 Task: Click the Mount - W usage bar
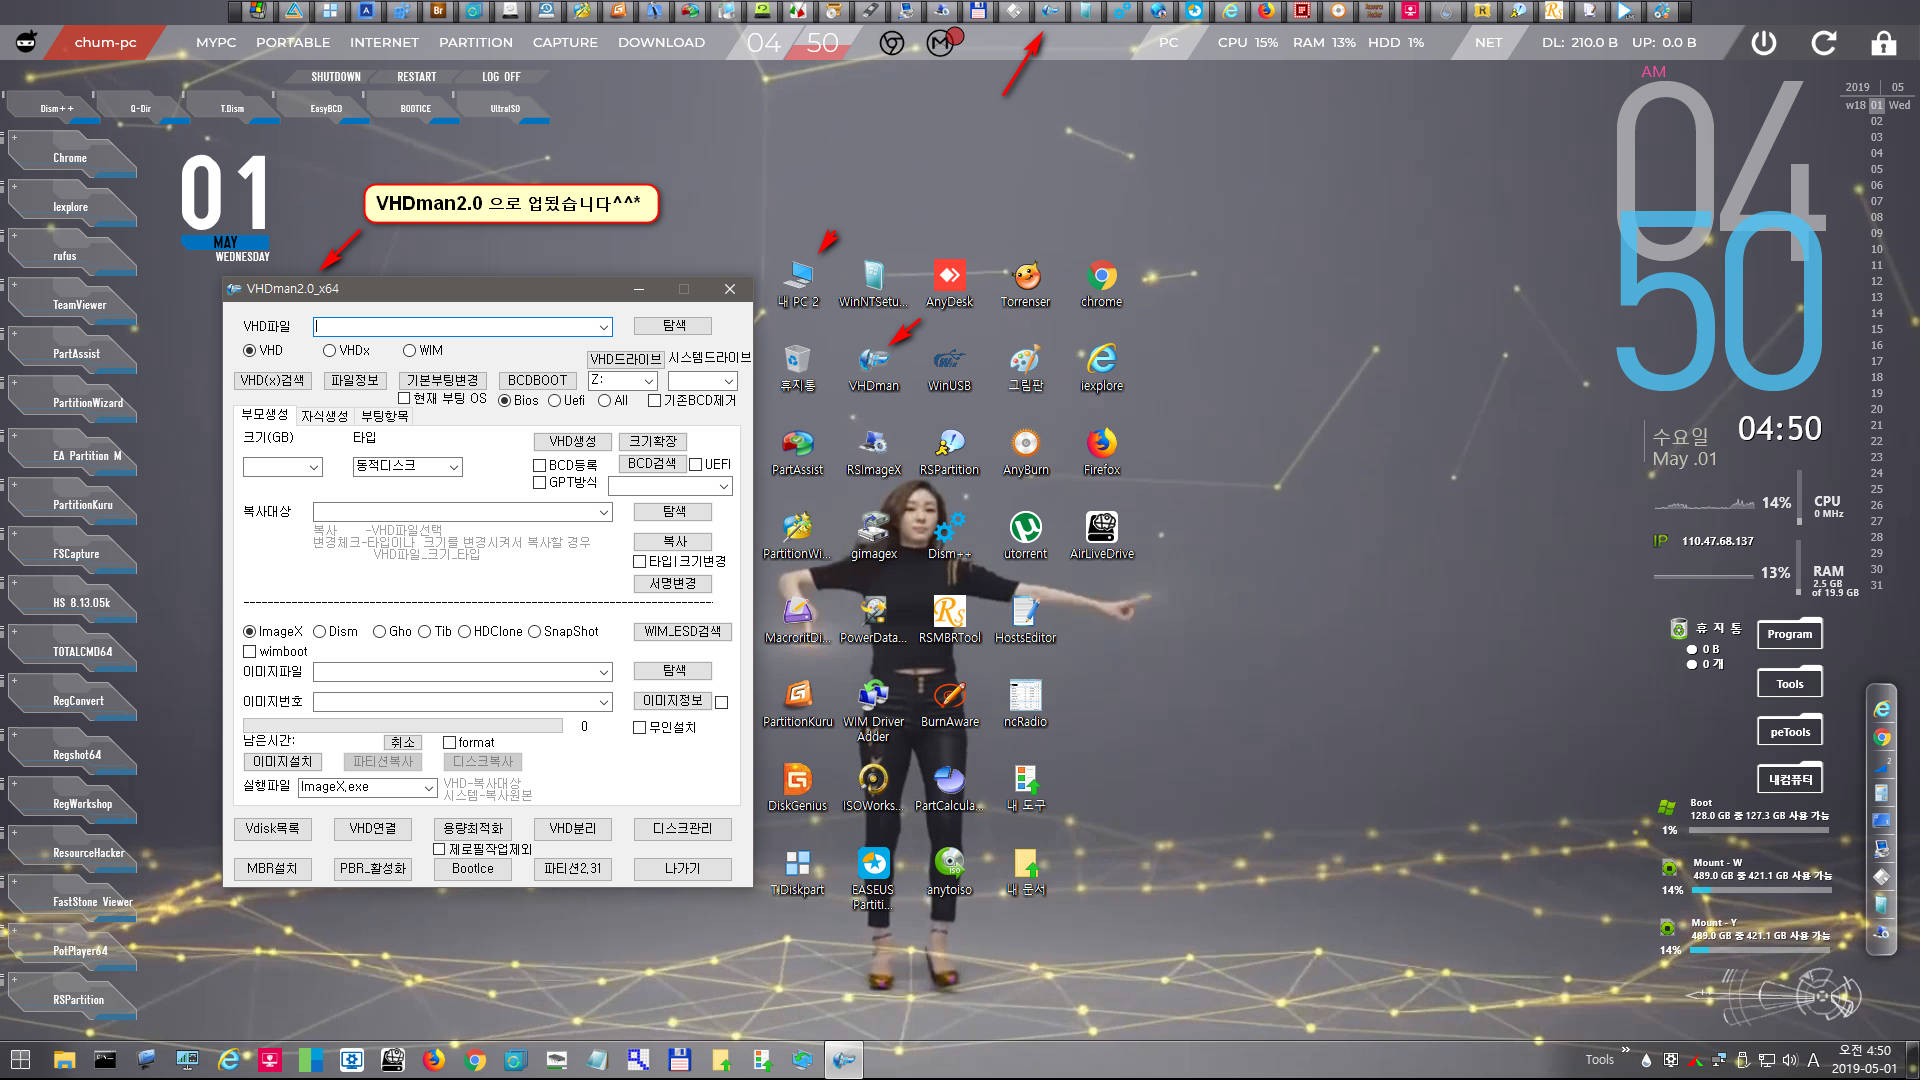[1760, 890]
